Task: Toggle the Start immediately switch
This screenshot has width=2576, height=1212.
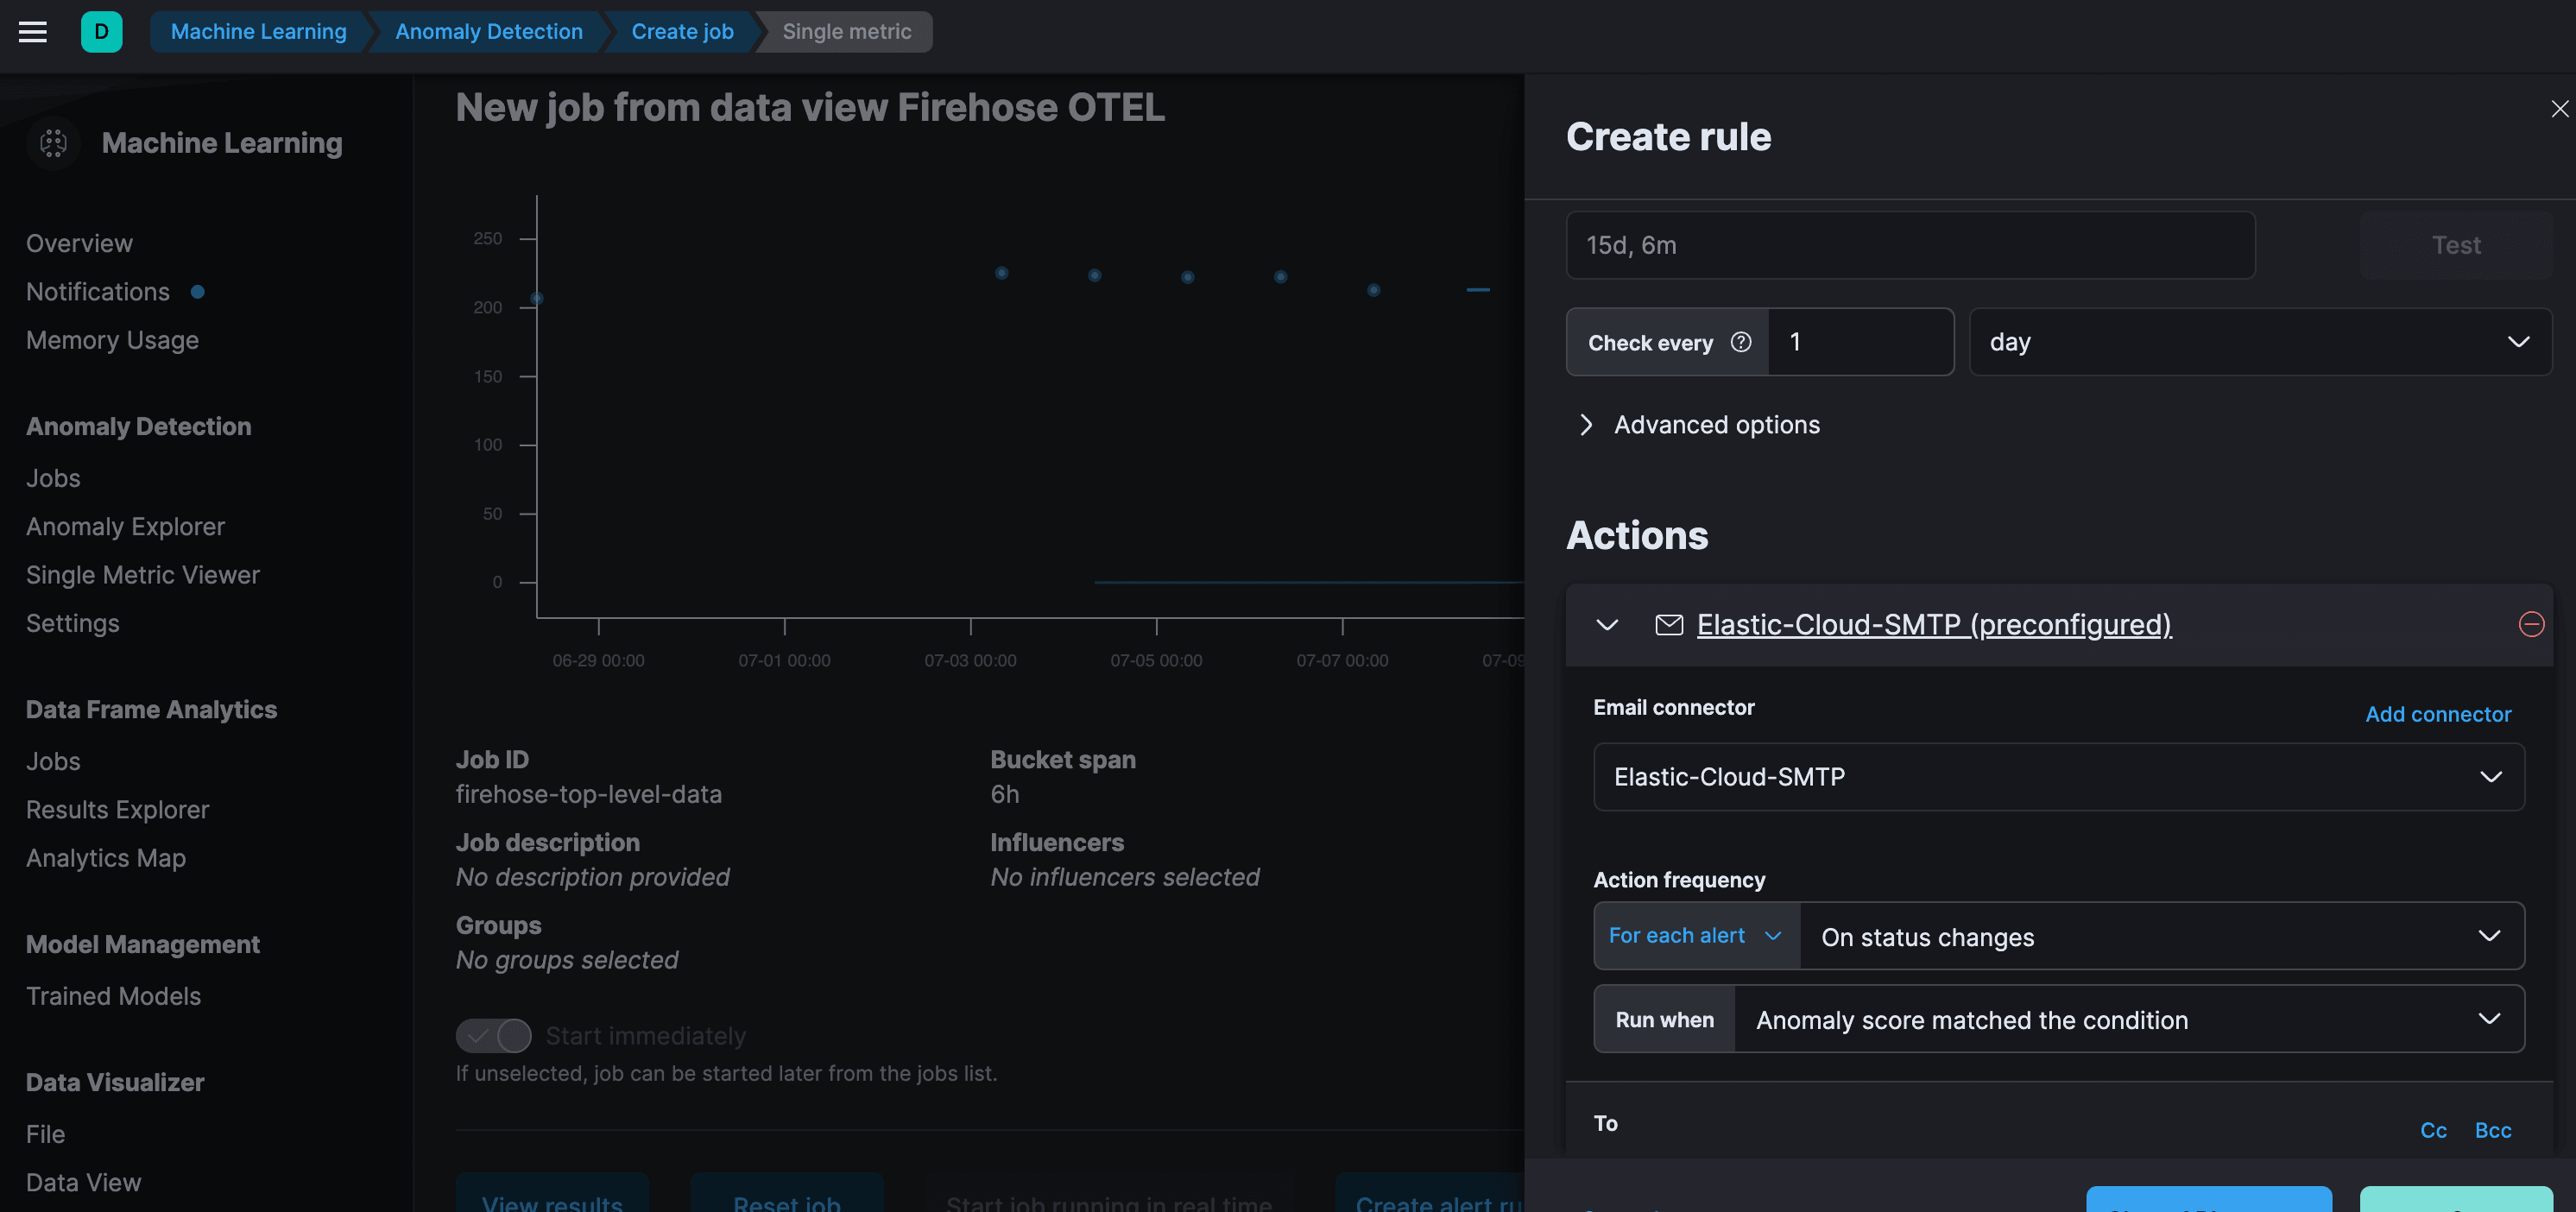Action: coord(493,1036)
